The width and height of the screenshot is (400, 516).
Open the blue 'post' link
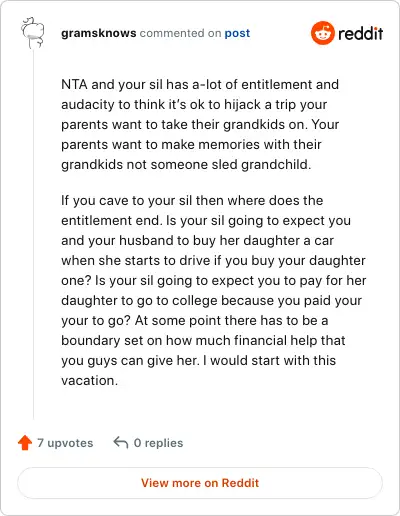(237, 33)
